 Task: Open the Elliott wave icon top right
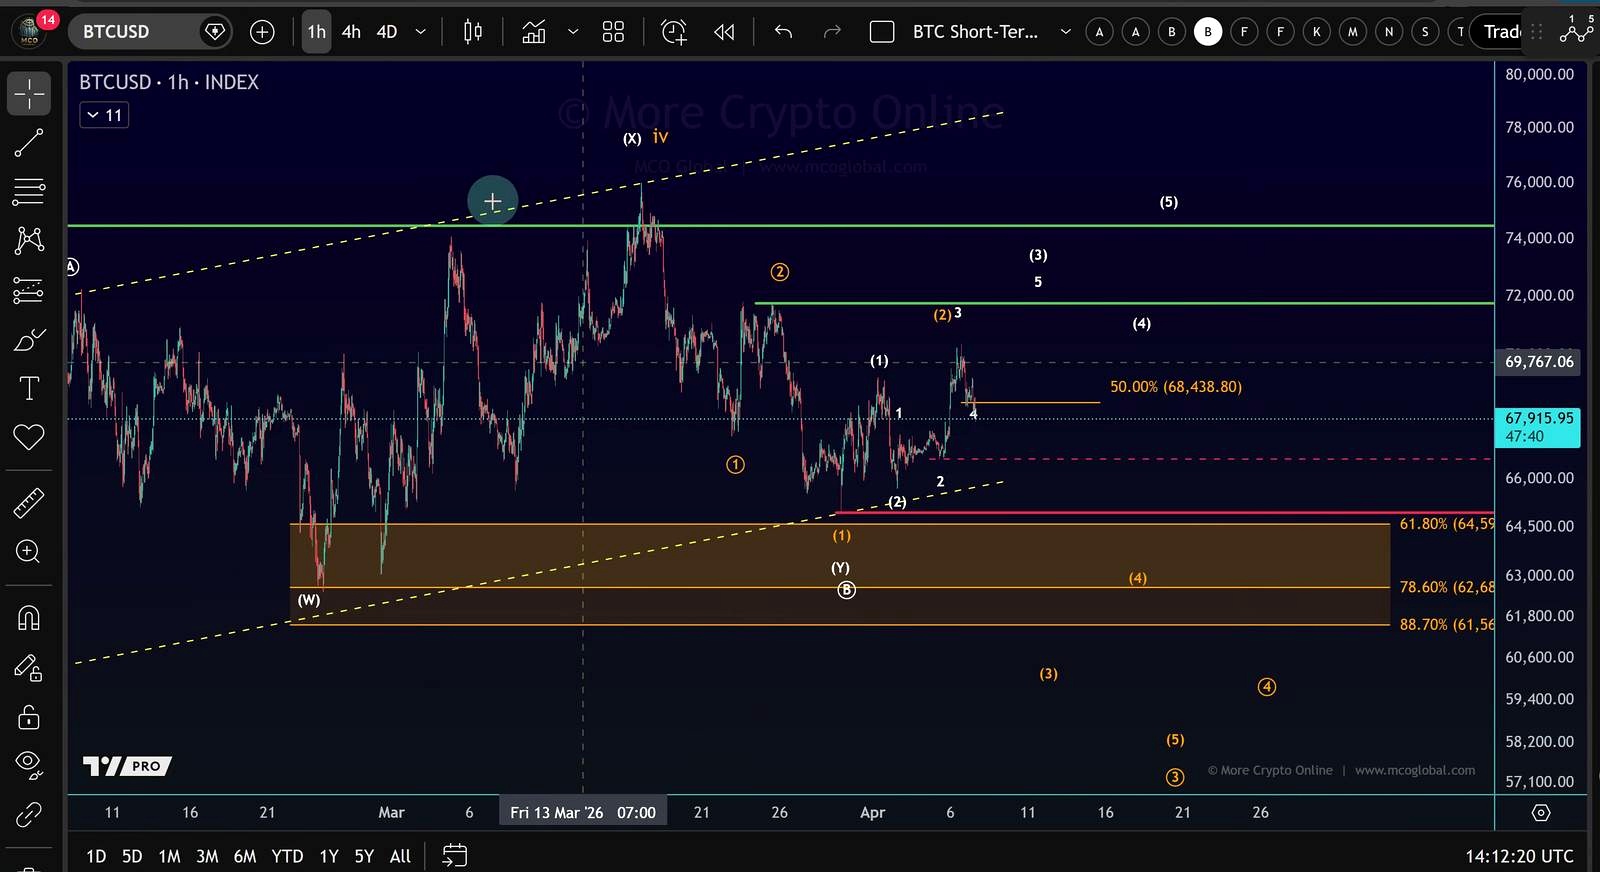click(1576, 31)
